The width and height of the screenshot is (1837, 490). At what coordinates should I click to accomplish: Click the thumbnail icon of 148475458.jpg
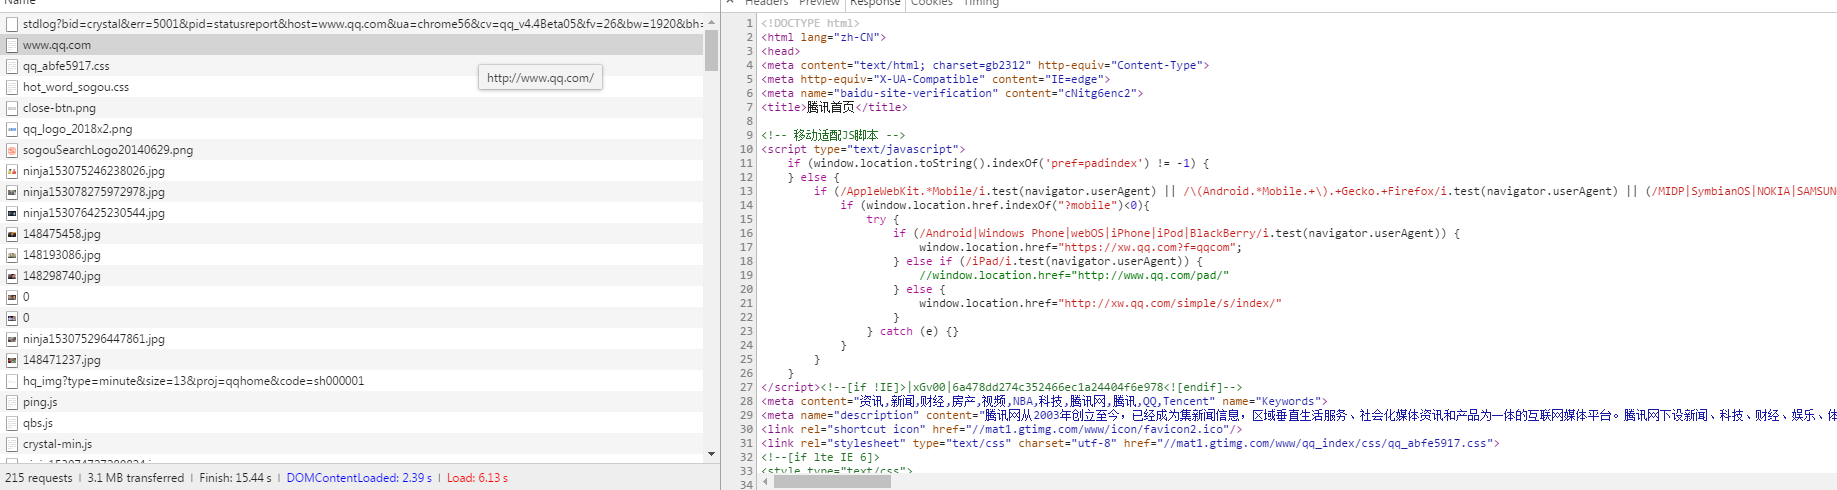(12, 234)
